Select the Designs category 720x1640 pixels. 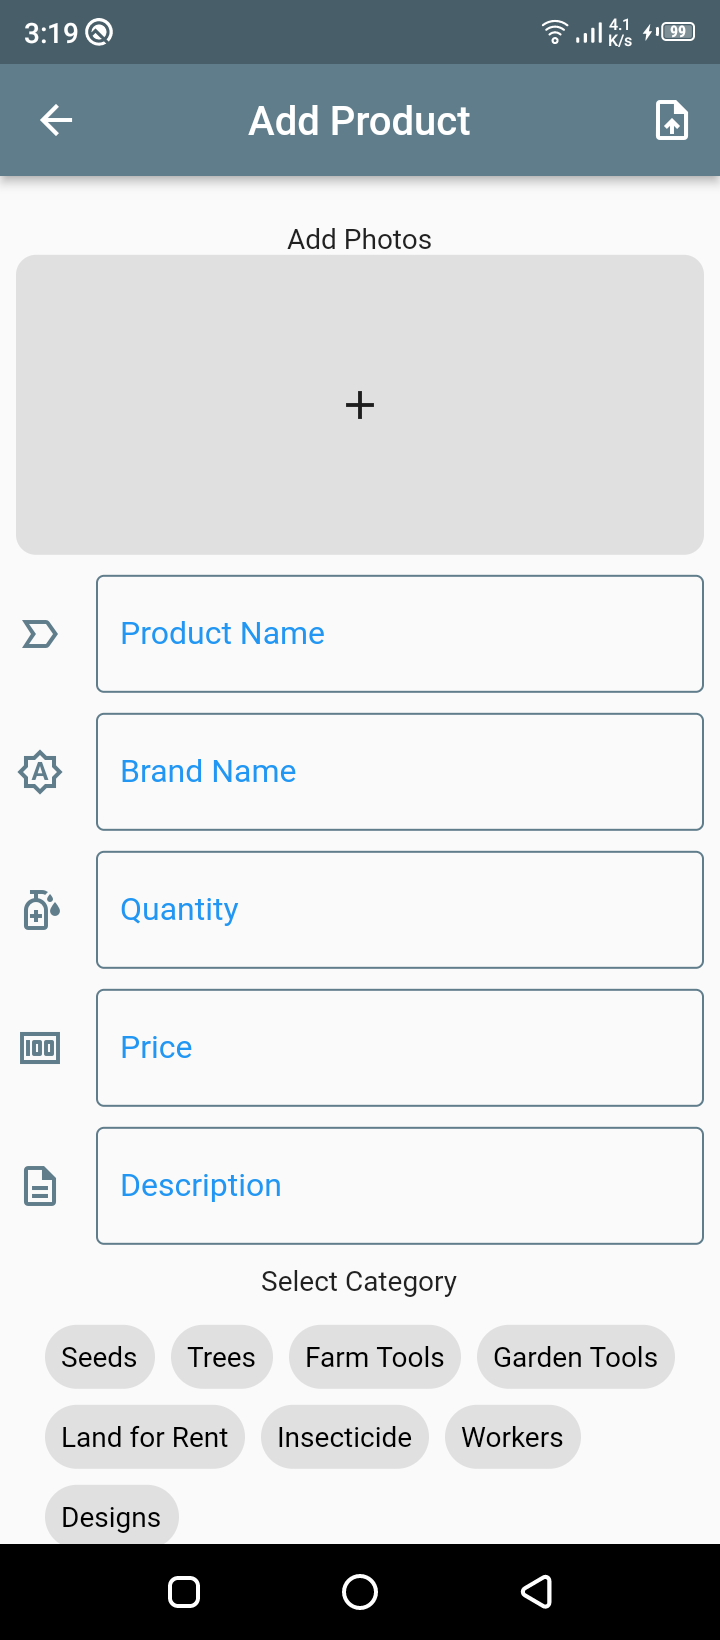coord(111,1516)
